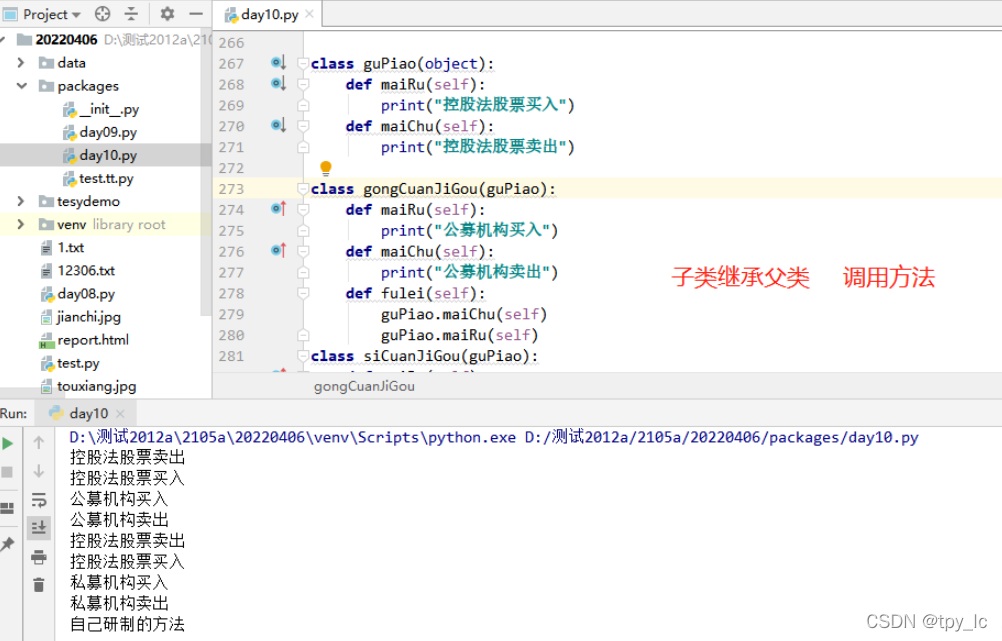Fold the maiRu method at line 268
The image size is (1002, 641).
click(303, 84)
